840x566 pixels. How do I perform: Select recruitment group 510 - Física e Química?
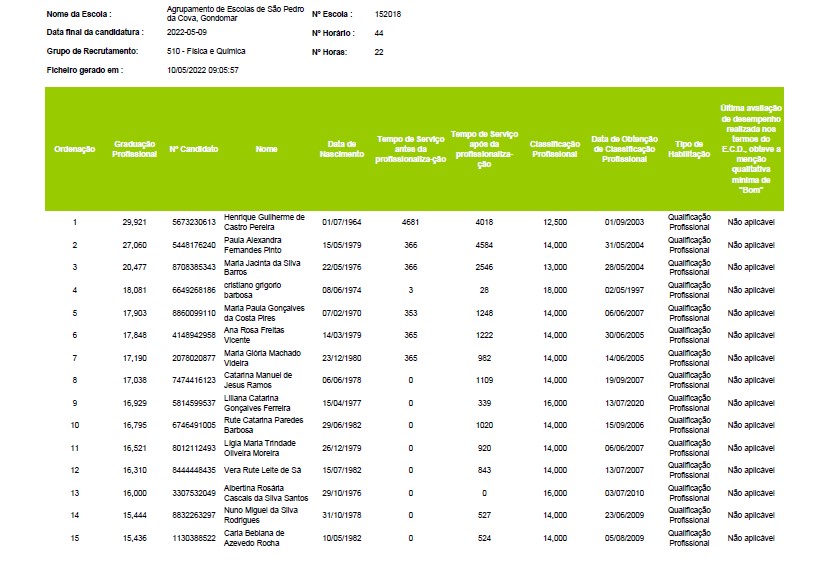pos(206,51)
